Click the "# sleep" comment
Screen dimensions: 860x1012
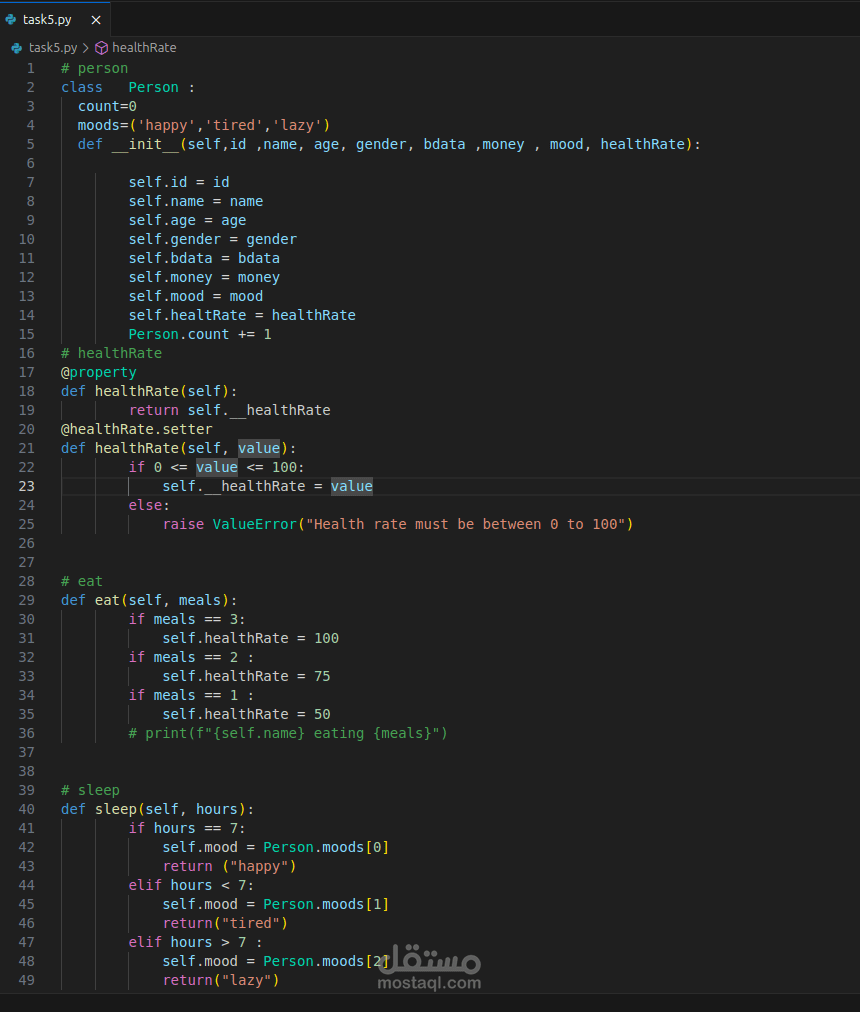[90, 790]
